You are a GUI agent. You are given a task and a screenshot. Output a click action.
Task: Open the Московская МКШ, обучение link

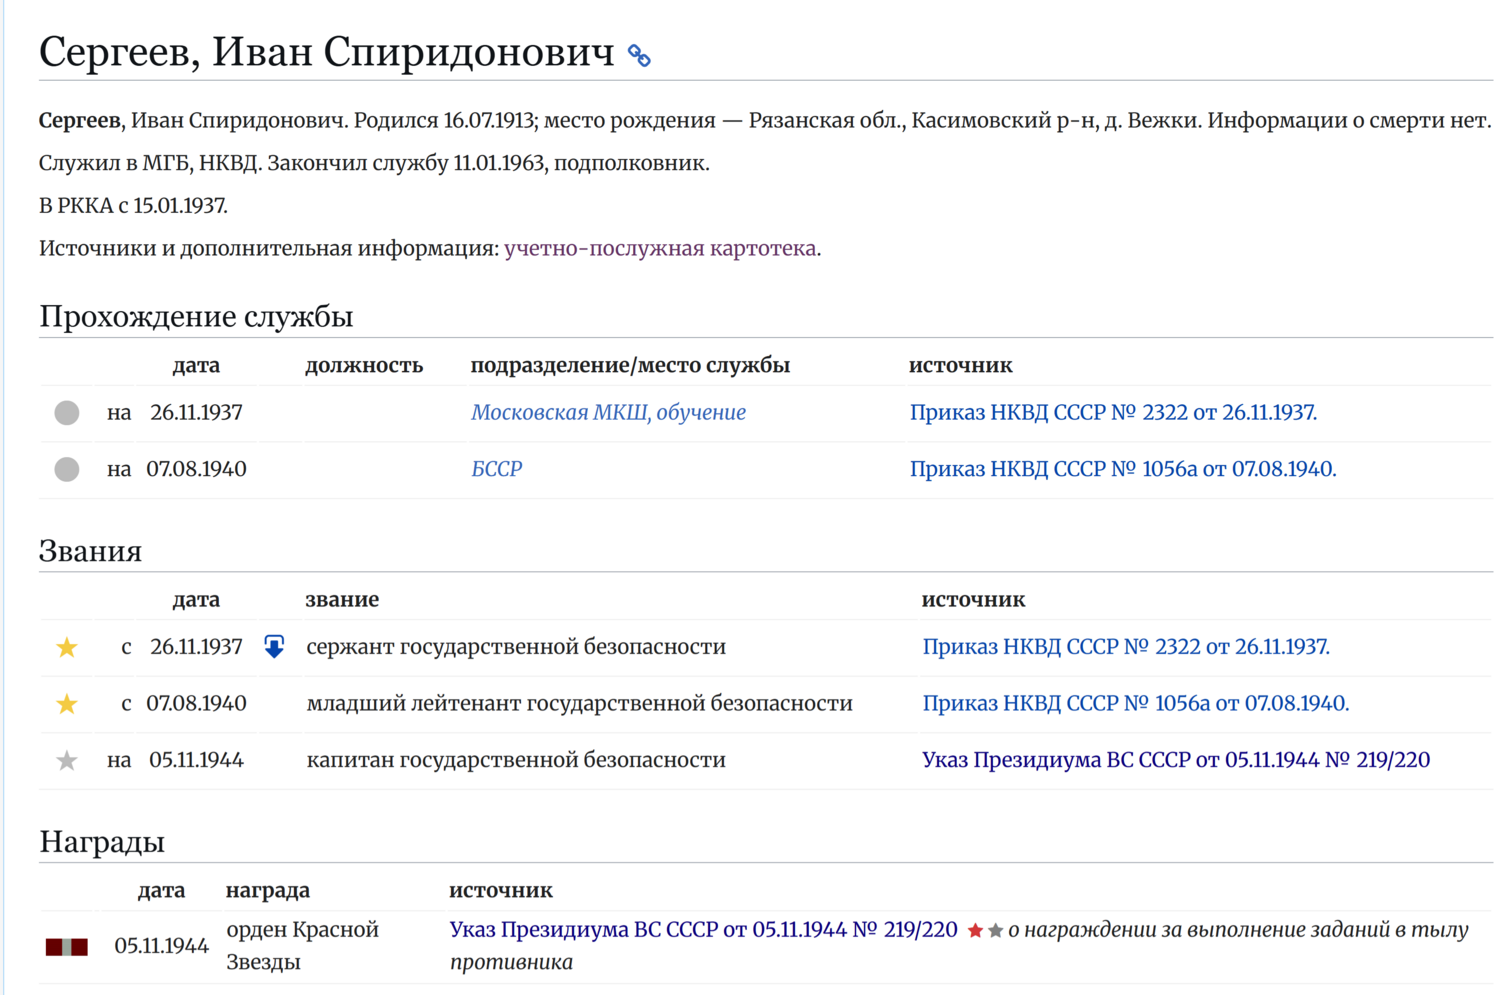point(608,412)
